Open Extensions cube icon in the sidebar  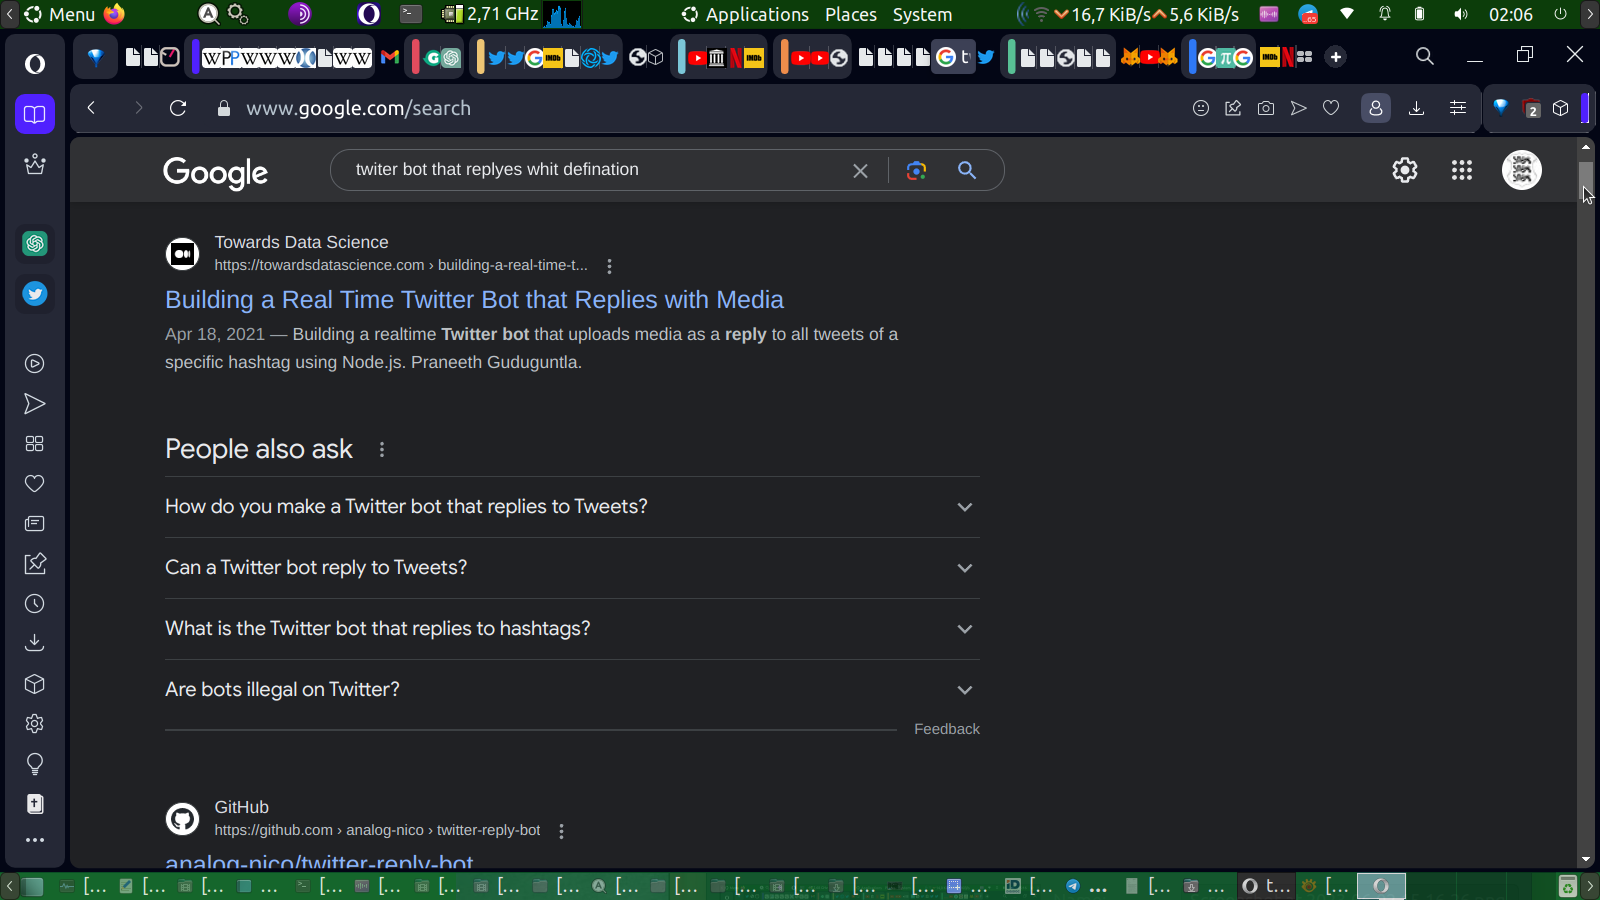[x=35, y=684]
